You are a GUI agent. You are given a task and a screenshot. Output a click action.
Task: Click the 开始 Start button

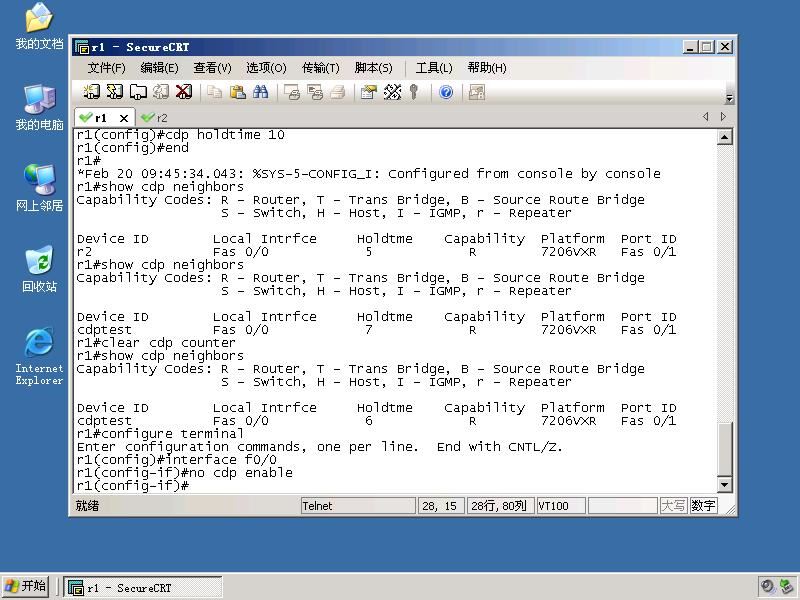click(x=26, y=586)
